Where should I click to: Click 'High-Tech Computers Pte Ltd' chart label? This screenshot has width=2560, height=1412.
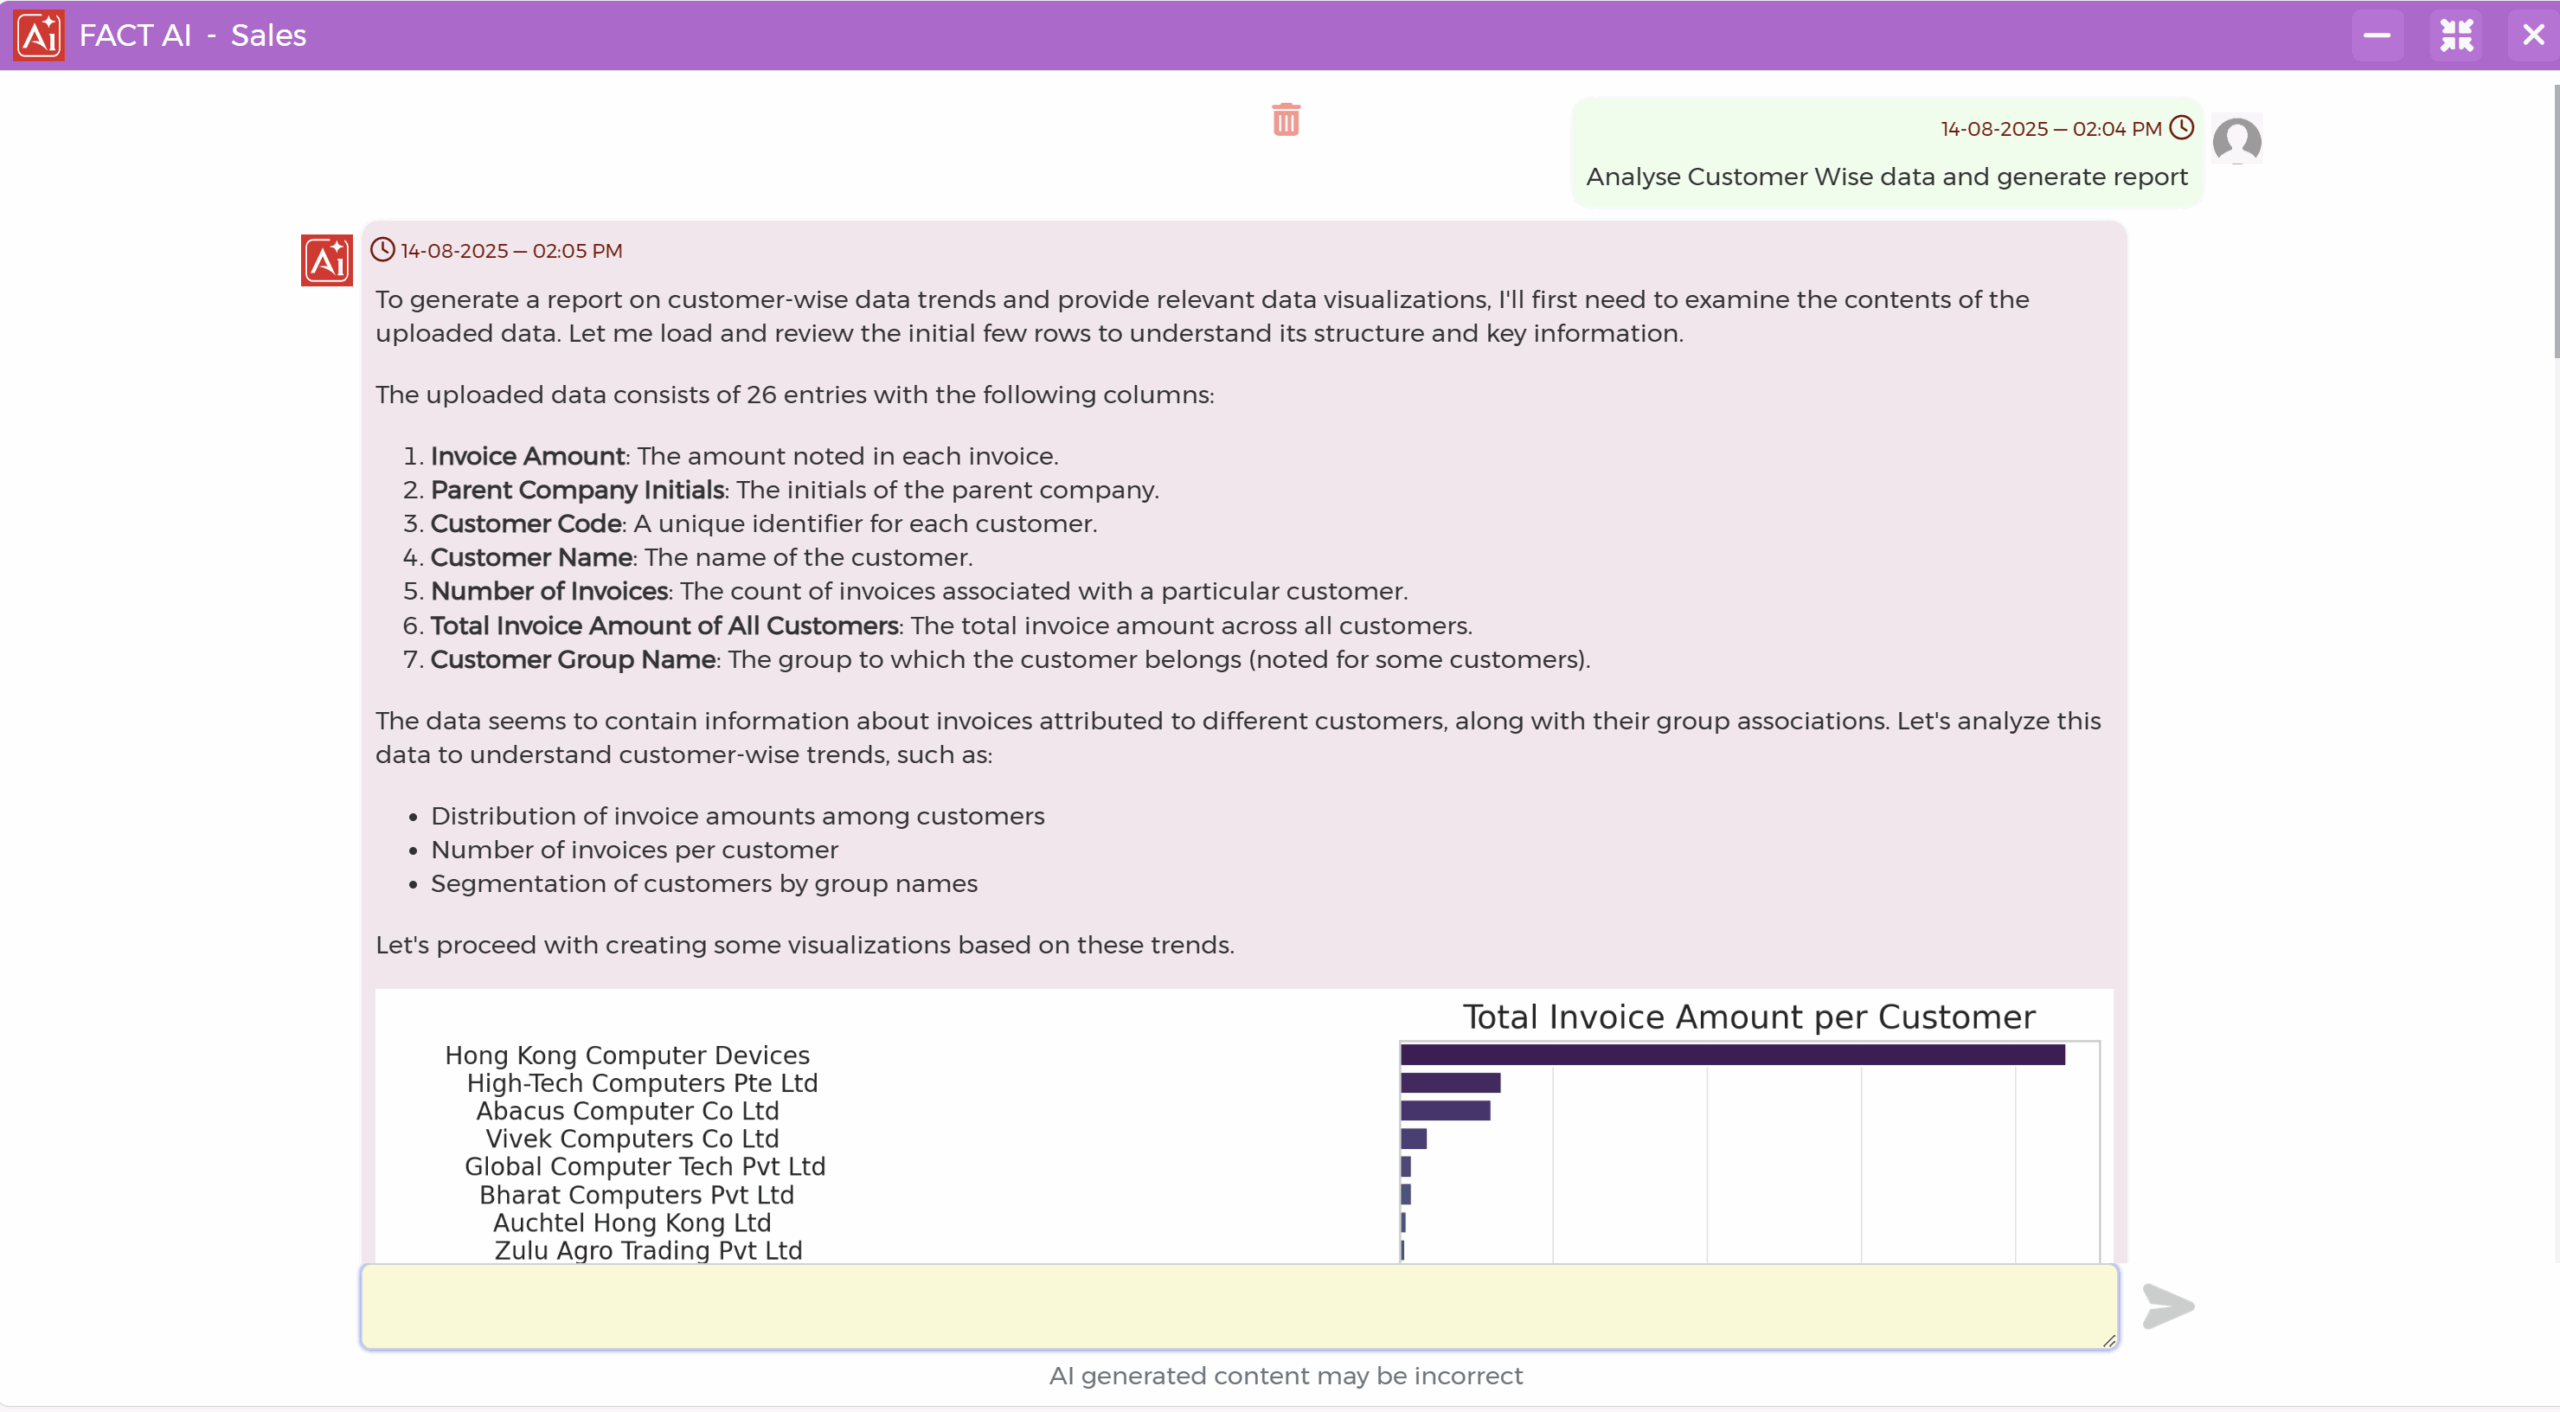(x=642, y=1083)
